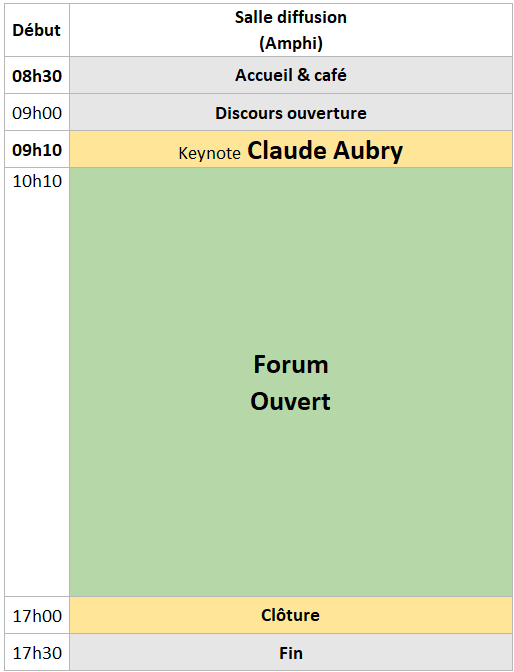
Task: Click the 09h10 time cell
Action: [37, 150]
